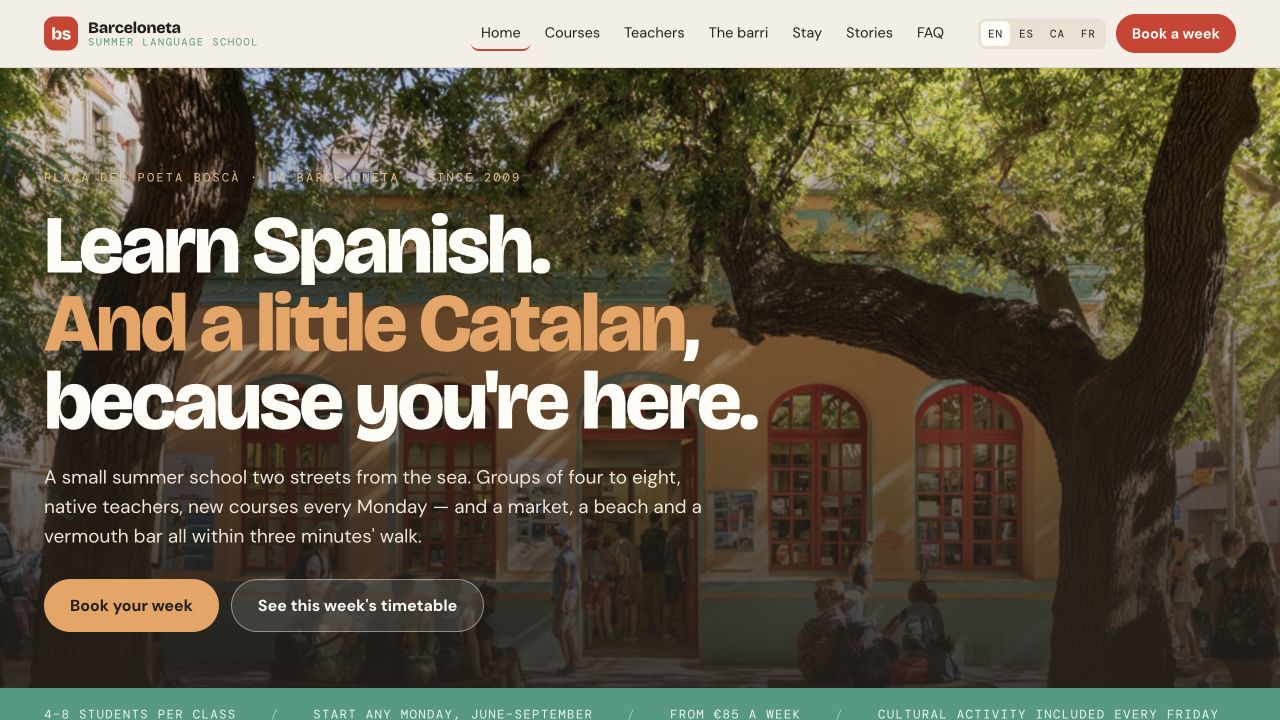Open the Stay nav item
1280x720 pixels.
coord(807,33)
